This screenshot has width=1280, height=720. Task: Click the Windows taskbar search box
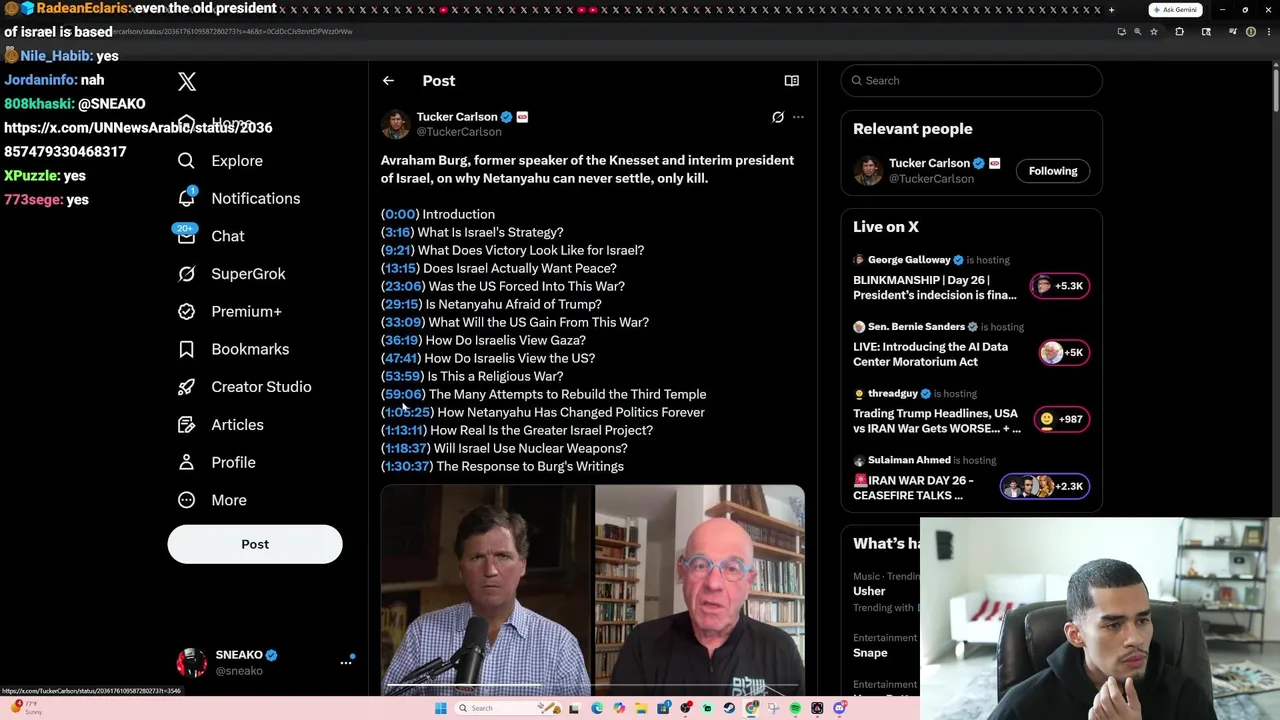[508, 708]
